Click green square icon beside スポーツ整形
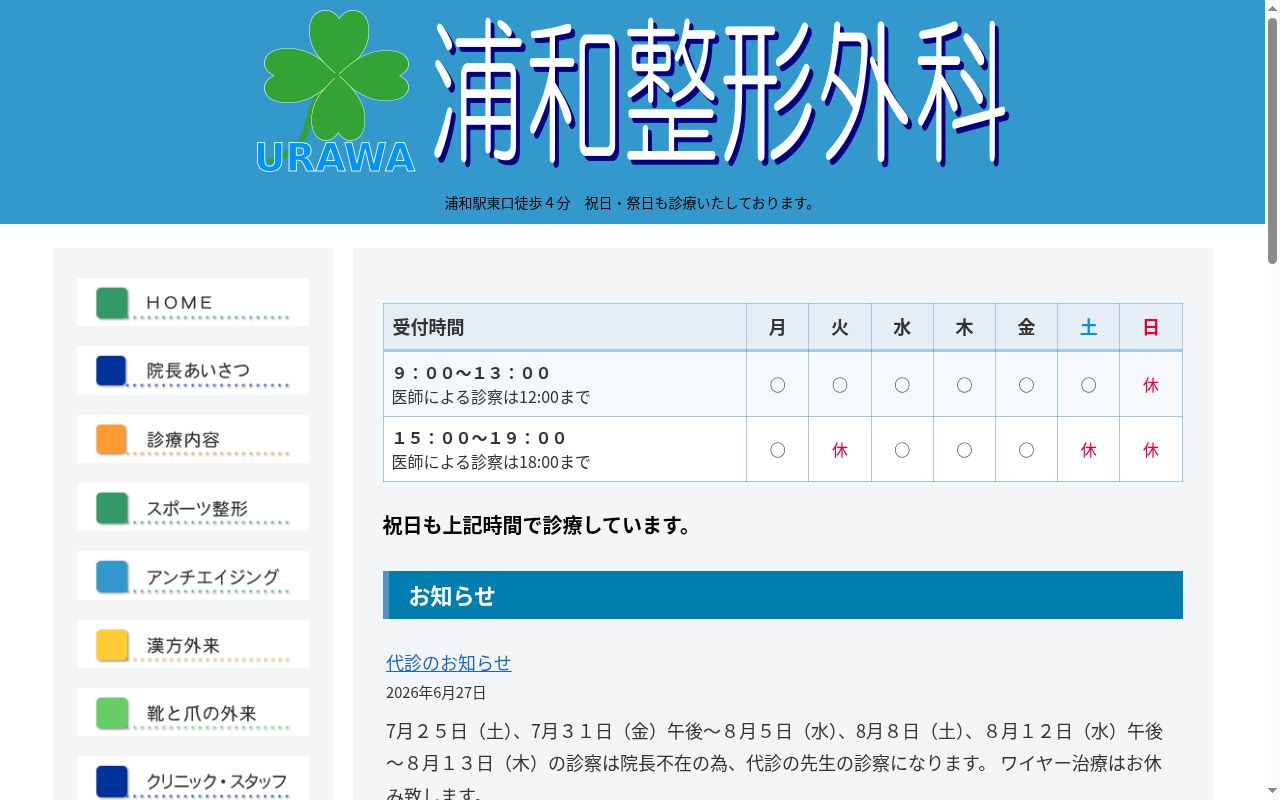The height and width of the screenshot is (800, 1280). [112, 508]
